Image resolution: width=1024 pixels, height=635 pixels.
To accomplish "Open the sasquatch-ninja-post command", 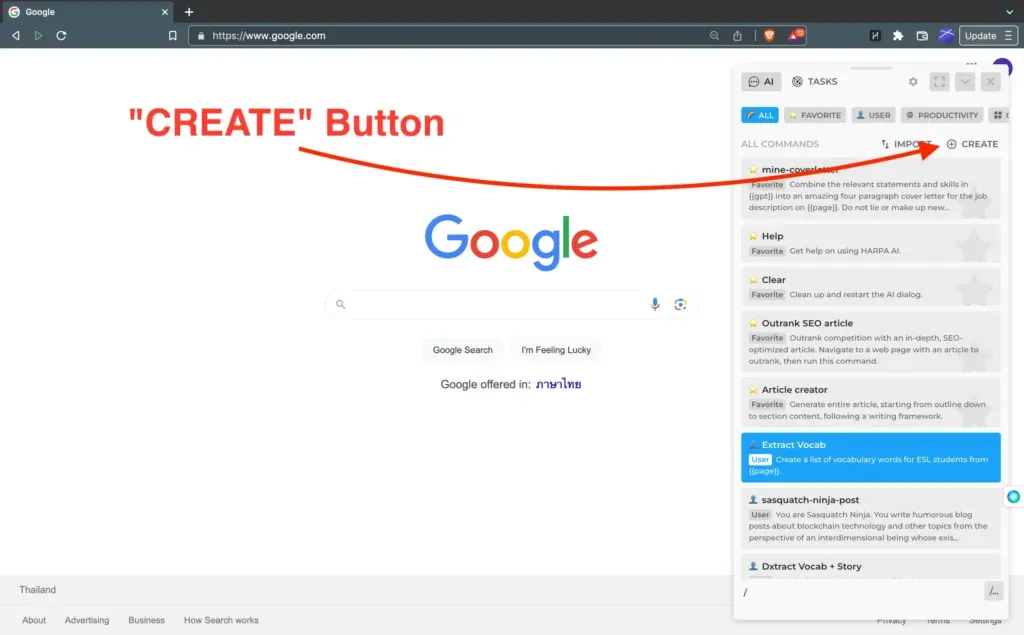I will click(871, 518).
